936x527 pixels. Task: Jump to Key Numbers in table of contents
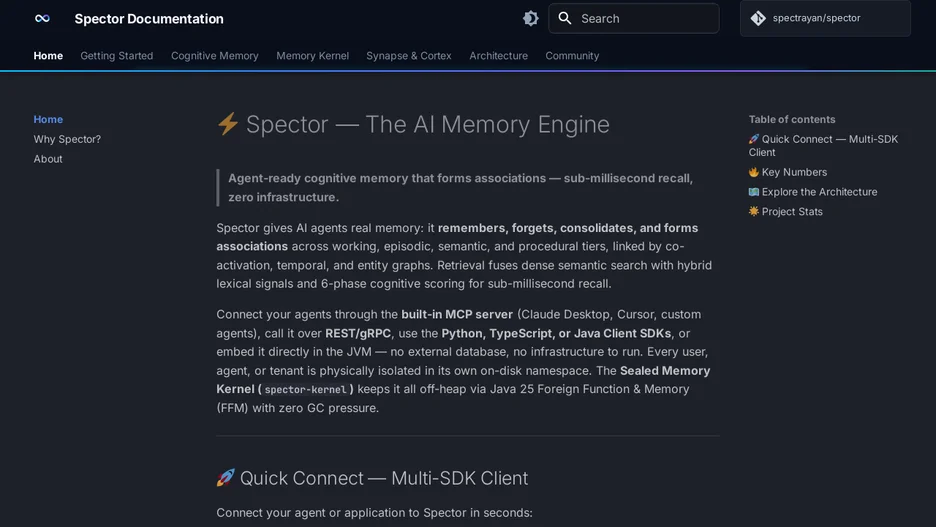(x=788, y=172)
